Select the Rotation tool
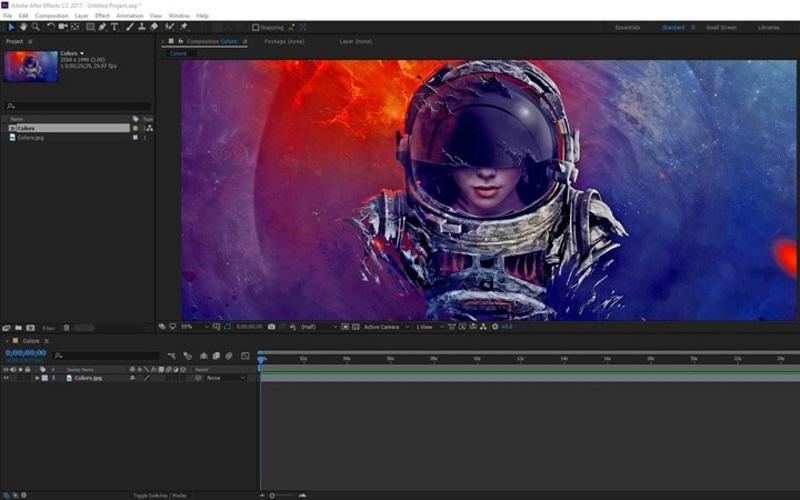Screen dimensions: 800x500 (x=51, y=27)
